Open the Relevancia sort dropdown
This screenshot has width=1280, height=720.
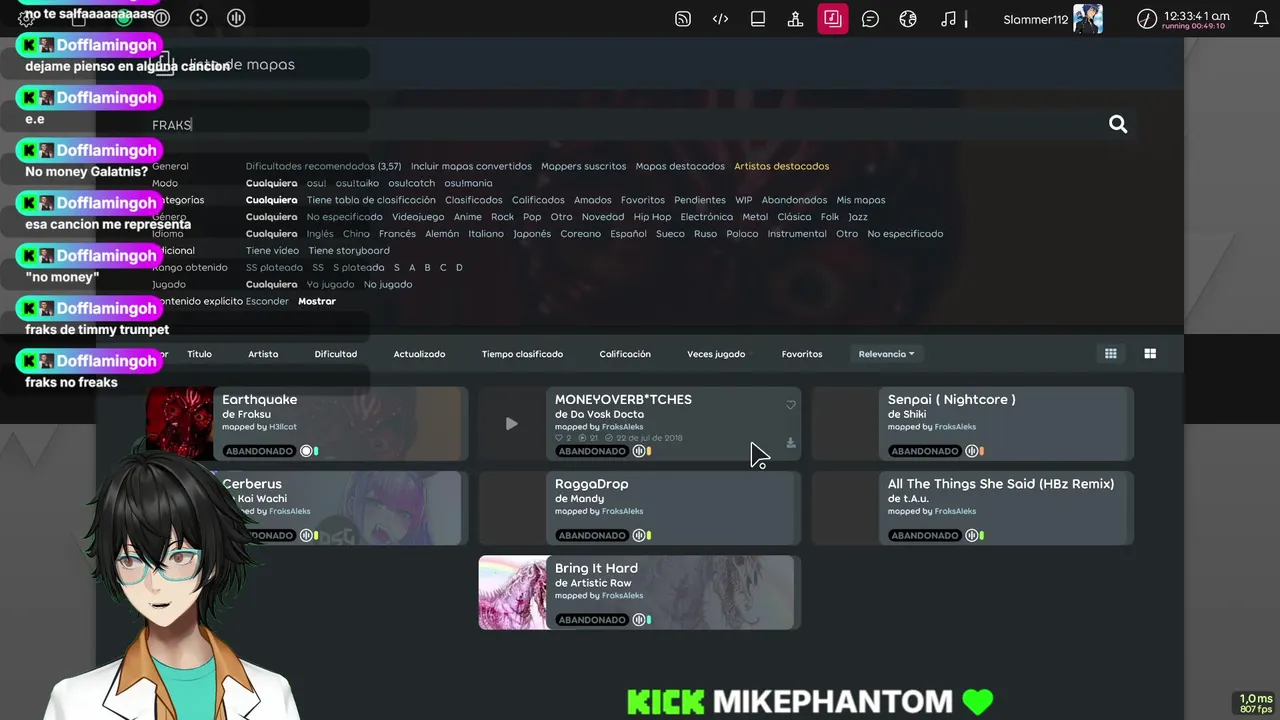coord(886,354)
